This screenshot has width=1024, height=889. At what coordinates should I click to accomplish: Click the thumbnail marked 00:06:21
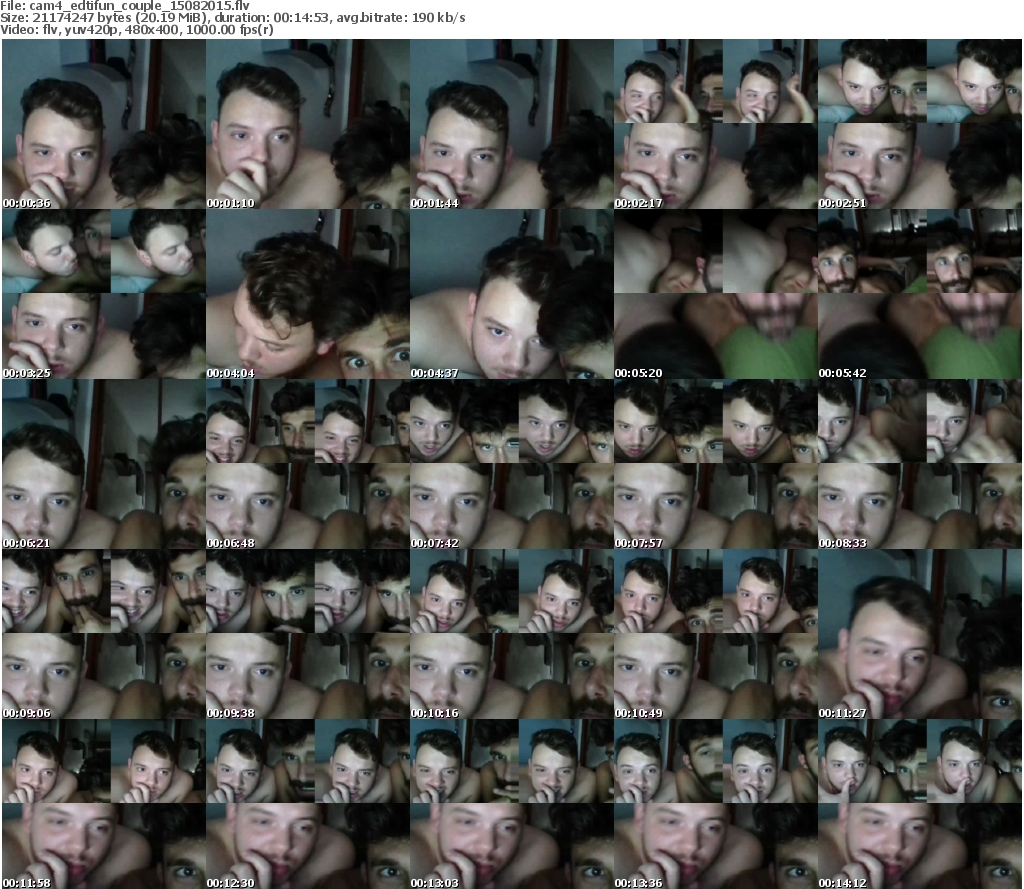(x=104, y=464)
